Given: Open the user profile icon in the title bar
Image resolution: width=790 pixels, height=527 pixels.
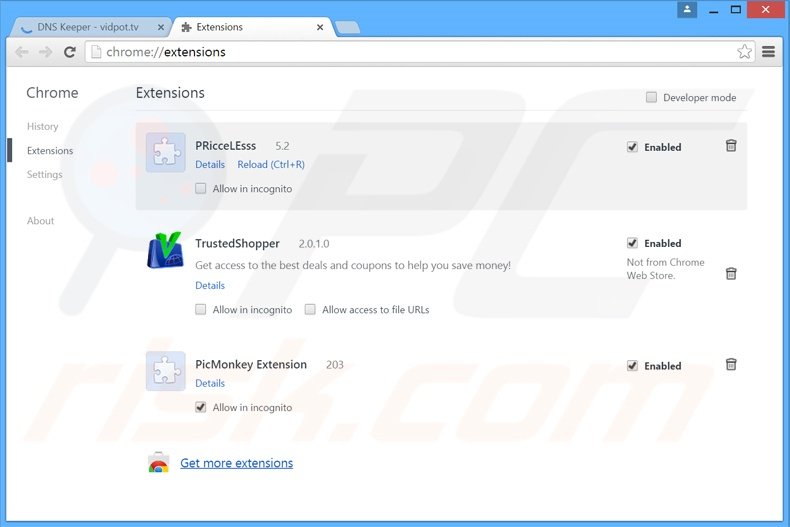Looking at the screenshot, I should click(x=687, y=9).
